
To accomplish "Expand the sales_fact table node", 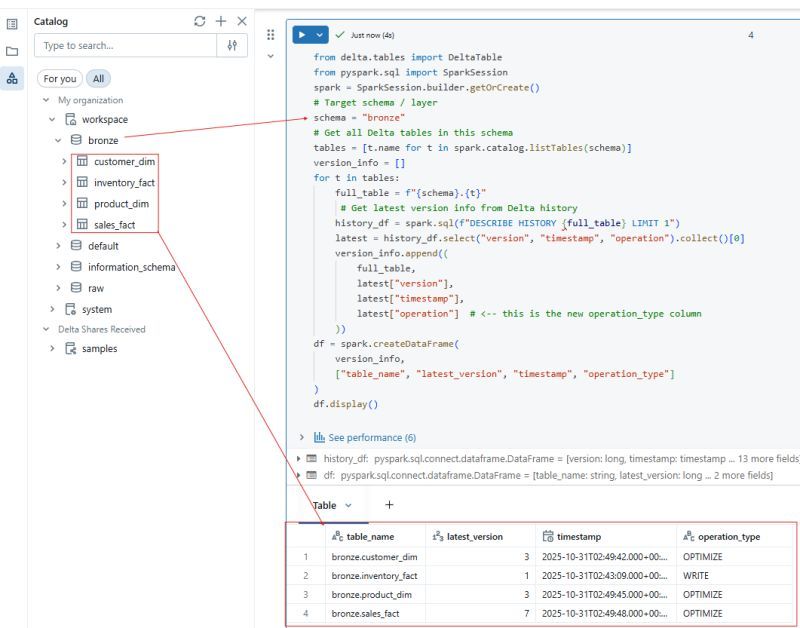I will point(65,225).
